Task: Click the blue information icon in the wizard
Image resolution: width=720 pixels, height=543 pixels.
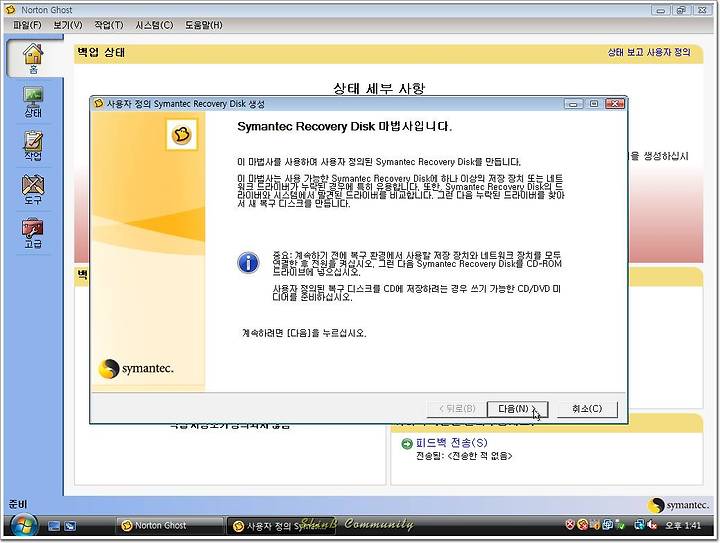Action: point(248,263)
